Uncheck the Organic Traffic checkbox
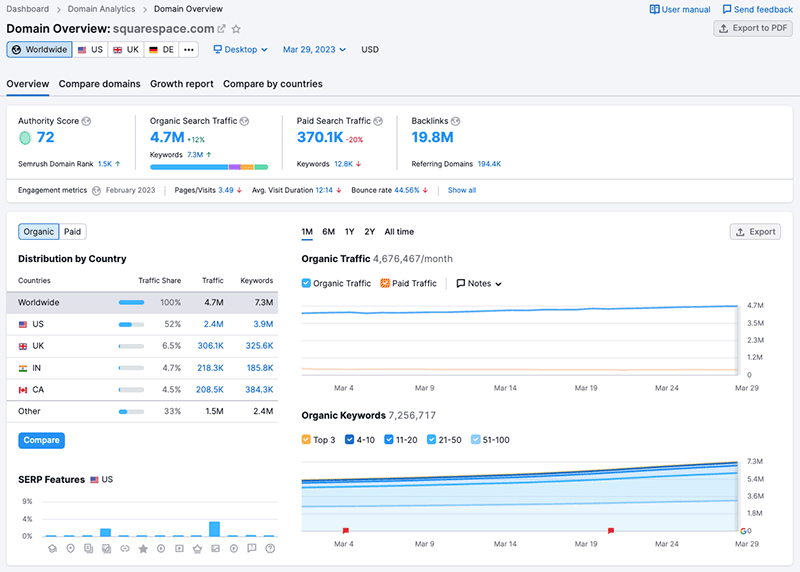This screenshot has width=800, height=572. [x=306, y=283]
